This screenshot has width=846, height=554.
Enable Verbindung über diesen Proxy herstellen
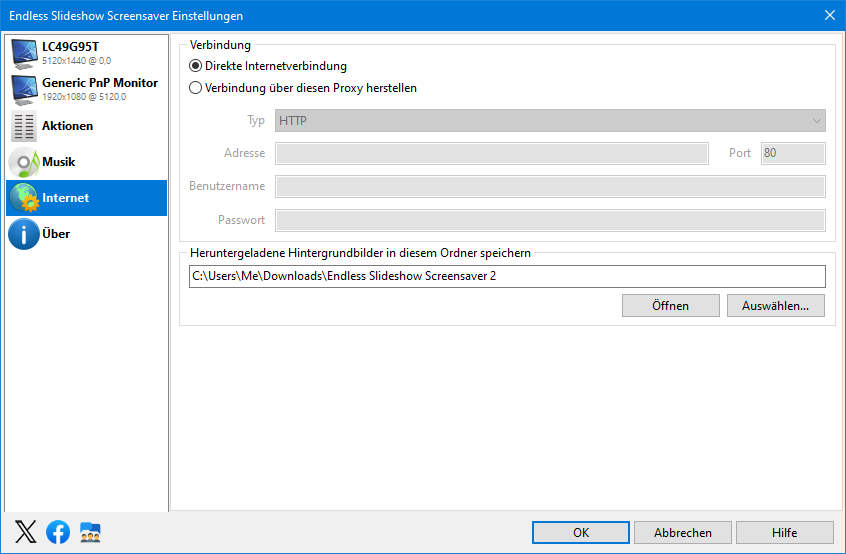195,88
